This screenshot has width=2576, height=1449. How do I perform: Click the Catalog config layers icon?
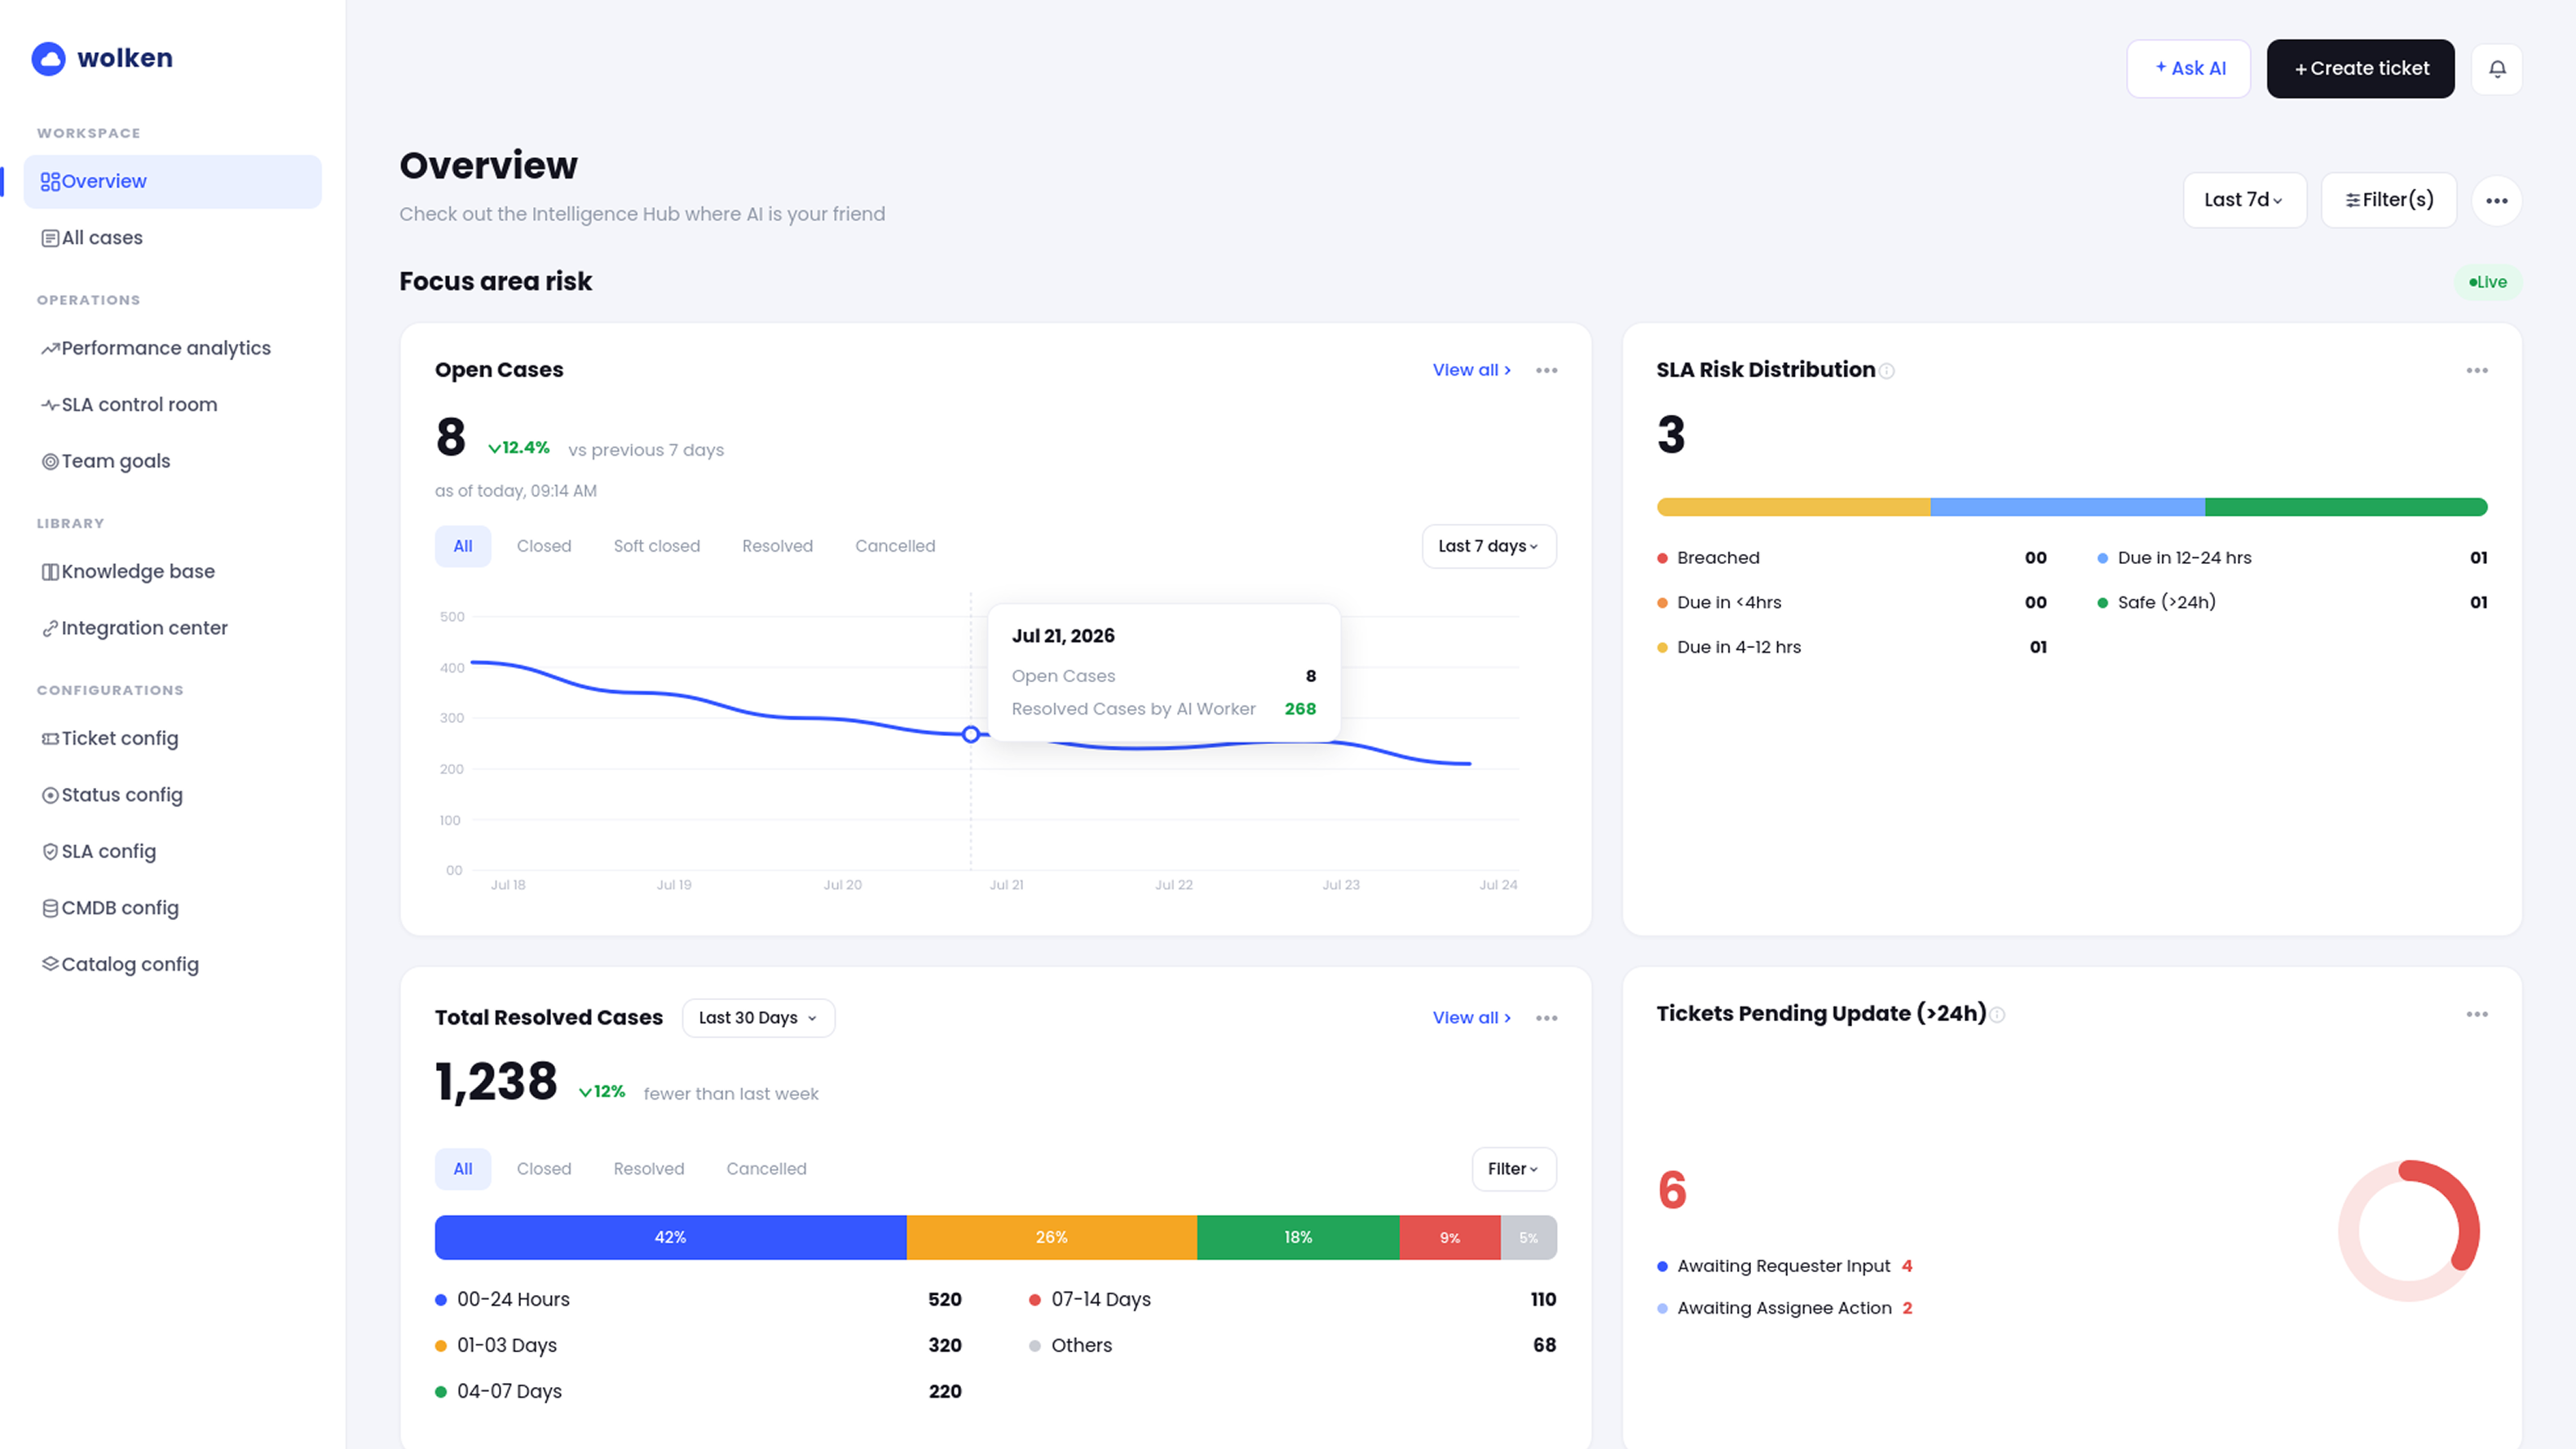(x=50, y=964)
